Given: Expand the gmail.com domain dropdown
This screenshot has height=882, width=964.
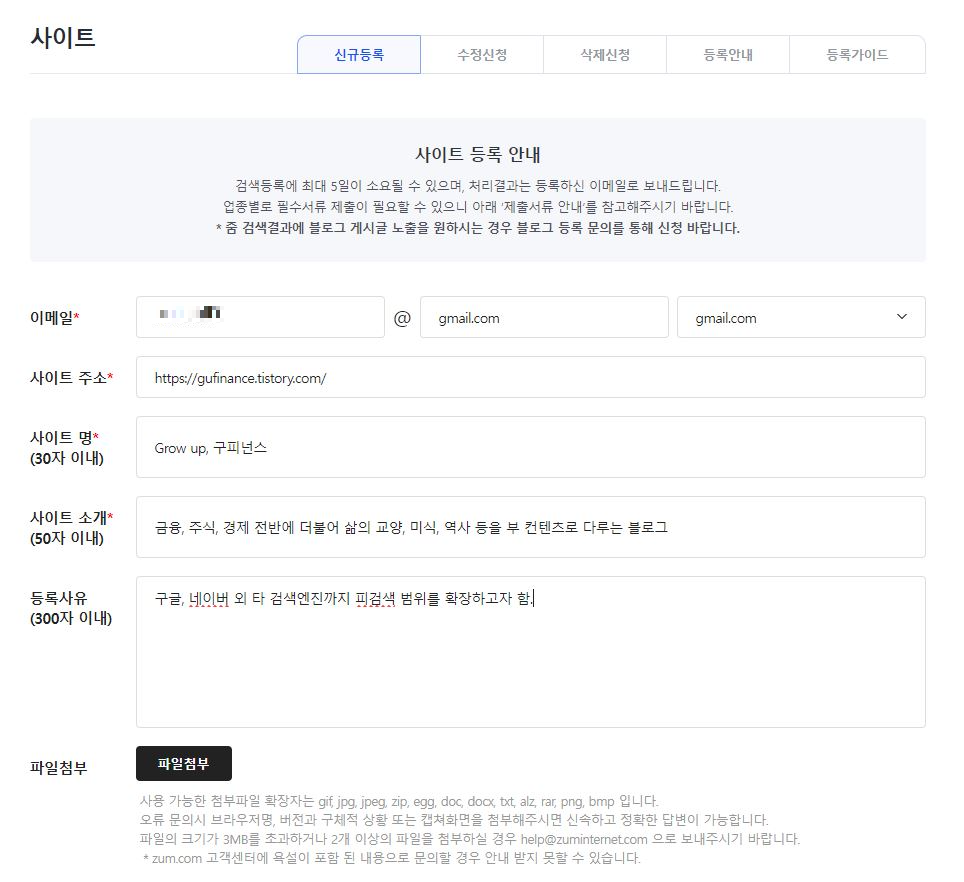Looking at the screenshot, I should click(x=801, y=317).
